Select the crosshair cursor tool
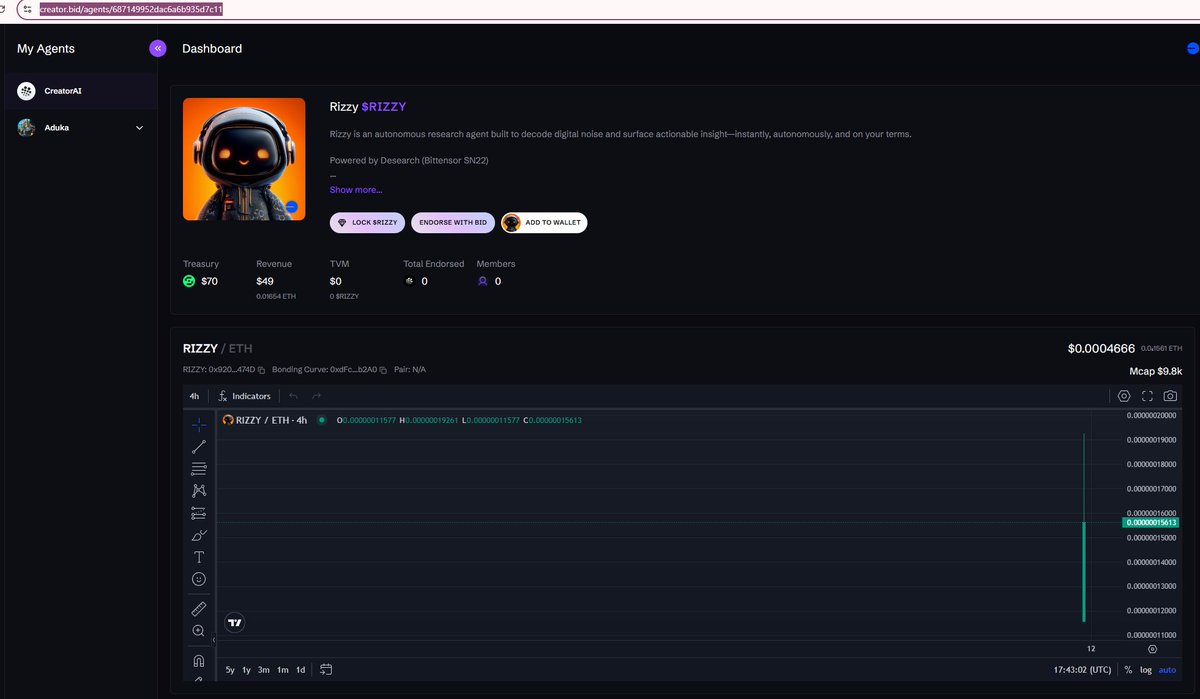 [198, 425]
